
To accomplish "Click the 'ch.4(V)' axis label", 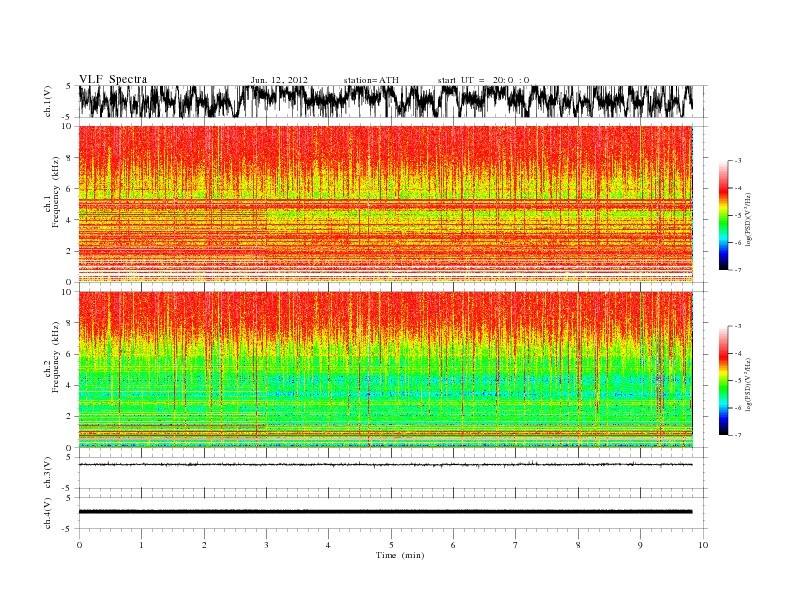I will point(48,513).
